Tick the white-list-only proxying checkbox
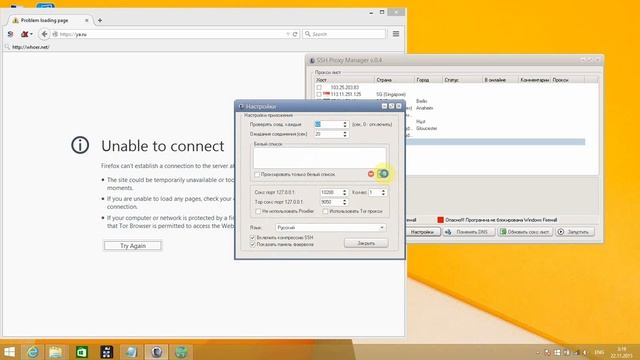This screenshot has width=640, height=360. [x=257, y=174]
